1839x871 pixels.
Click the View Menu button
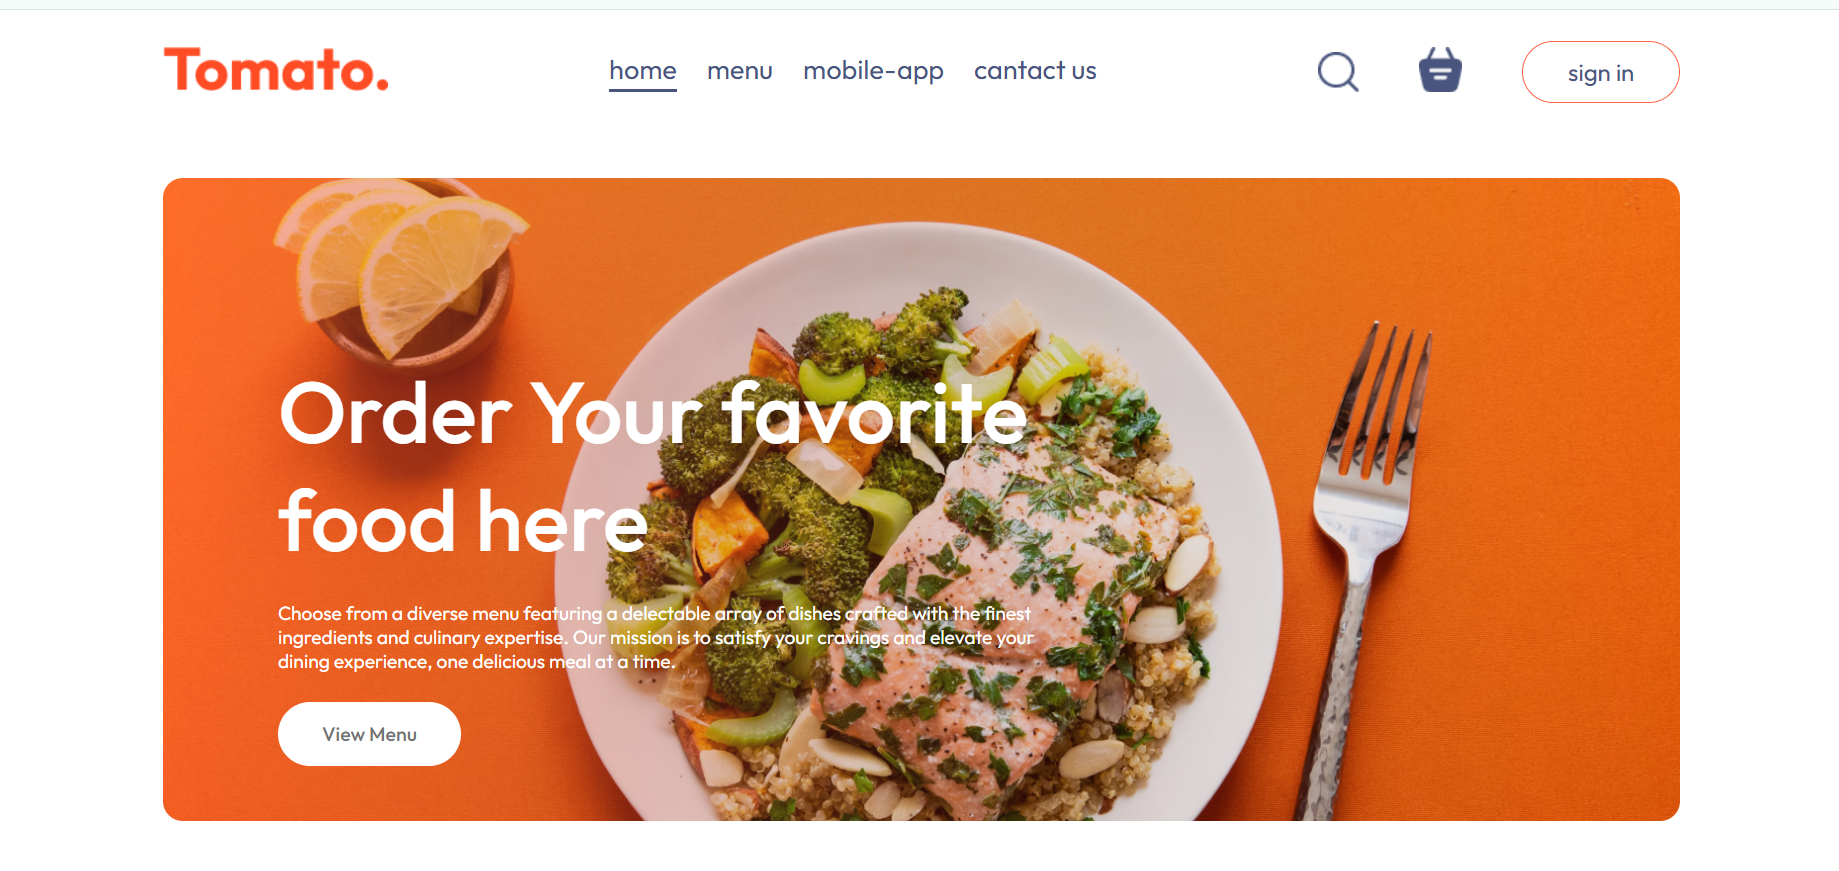(x=369, y=734)
